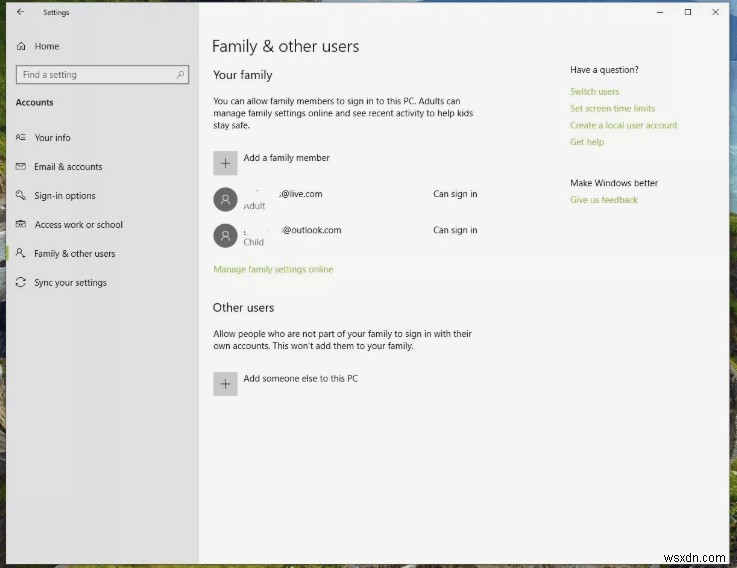Select Family & other users entry
The image size is (737, 568).
click(x=74, y=254)
